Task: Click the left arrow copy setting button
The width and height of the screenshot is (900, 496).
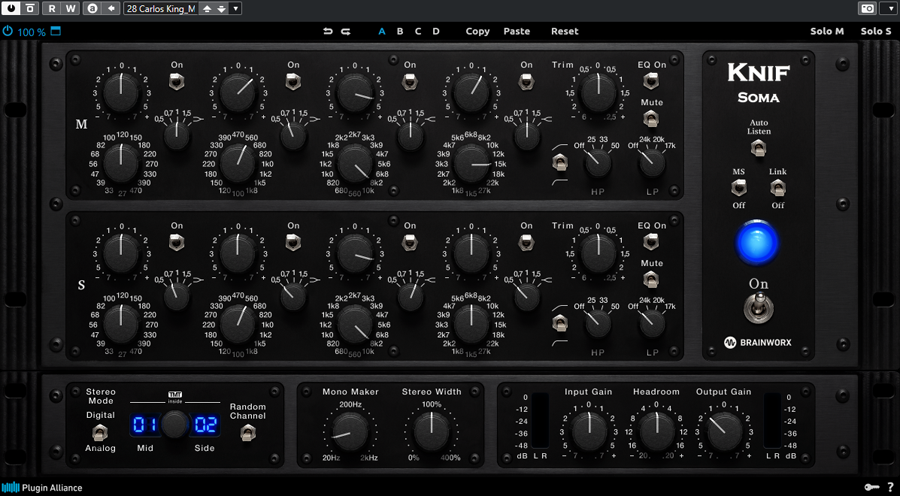Action: [111, 9]
